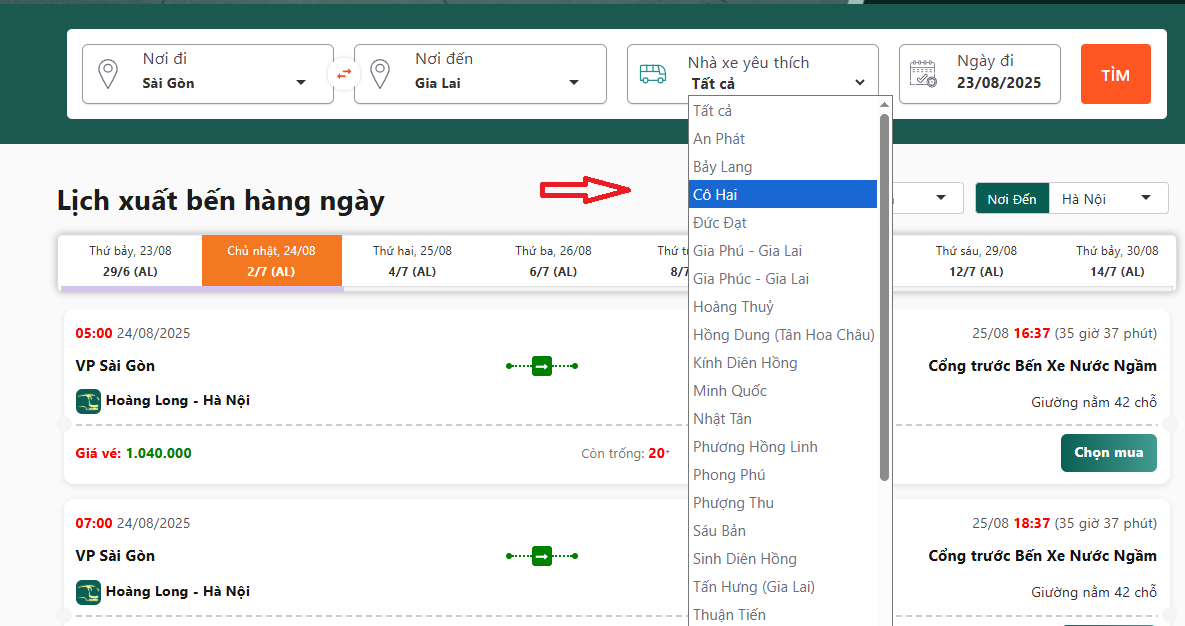The image size is (1185, 626).
Task: Click the calendar icon beside Ngày đi
Action: click(x=923, y=74)
